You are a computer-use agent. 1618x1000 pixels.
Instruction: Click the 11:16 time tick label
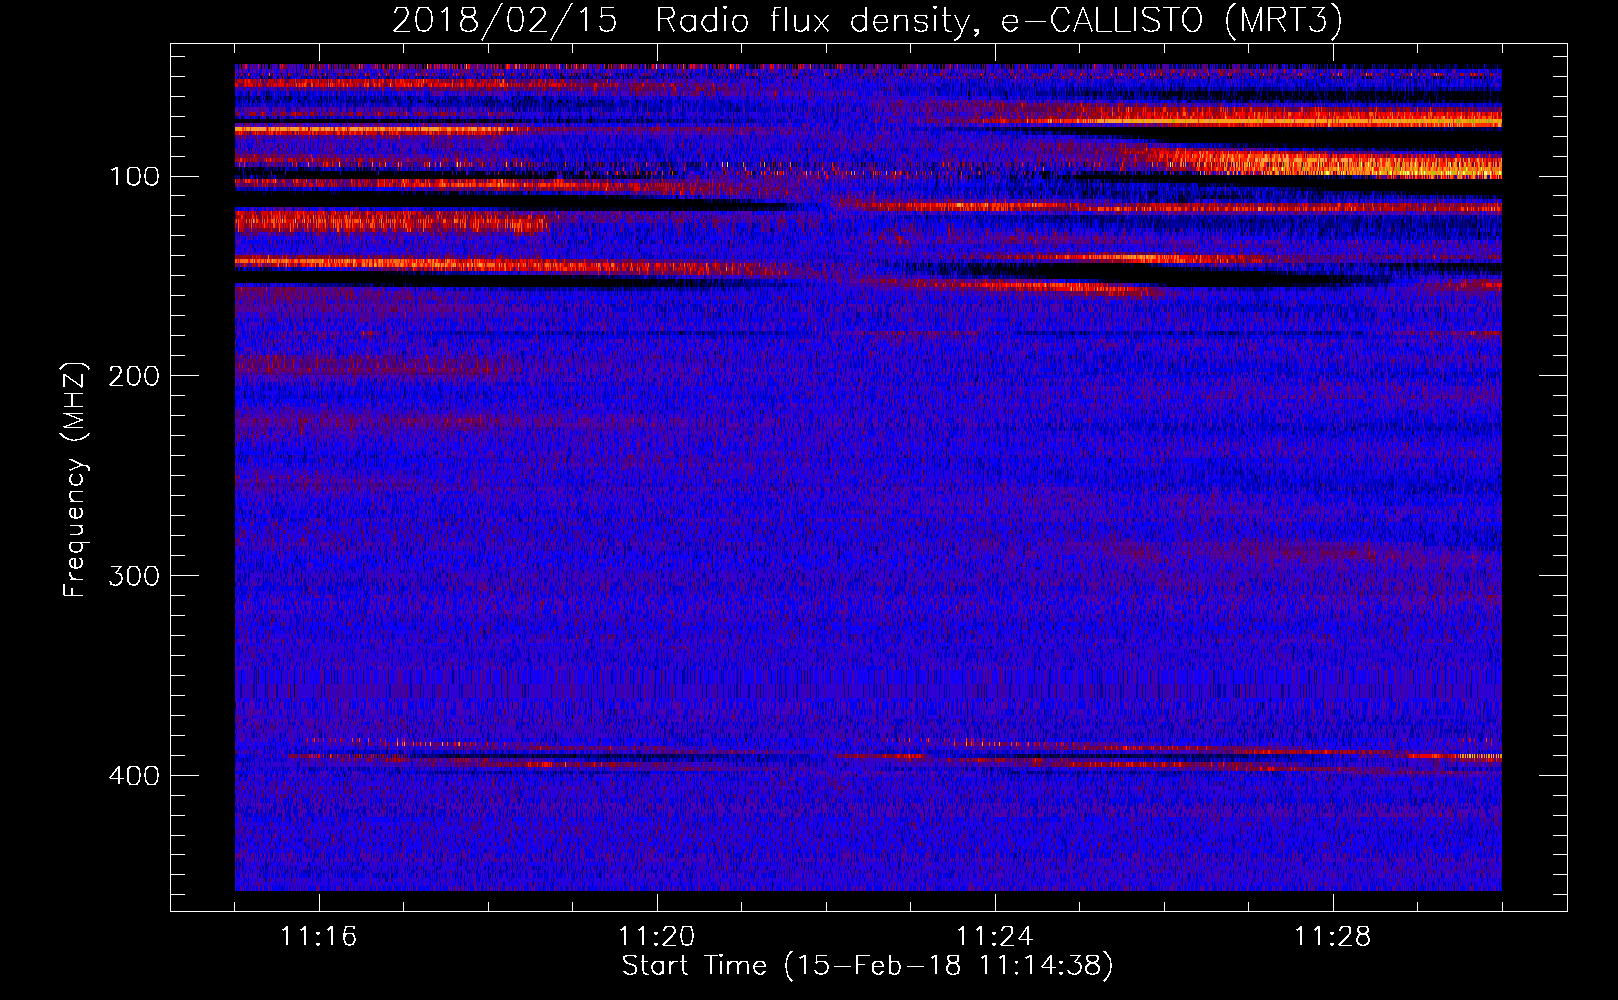[319, 937]
